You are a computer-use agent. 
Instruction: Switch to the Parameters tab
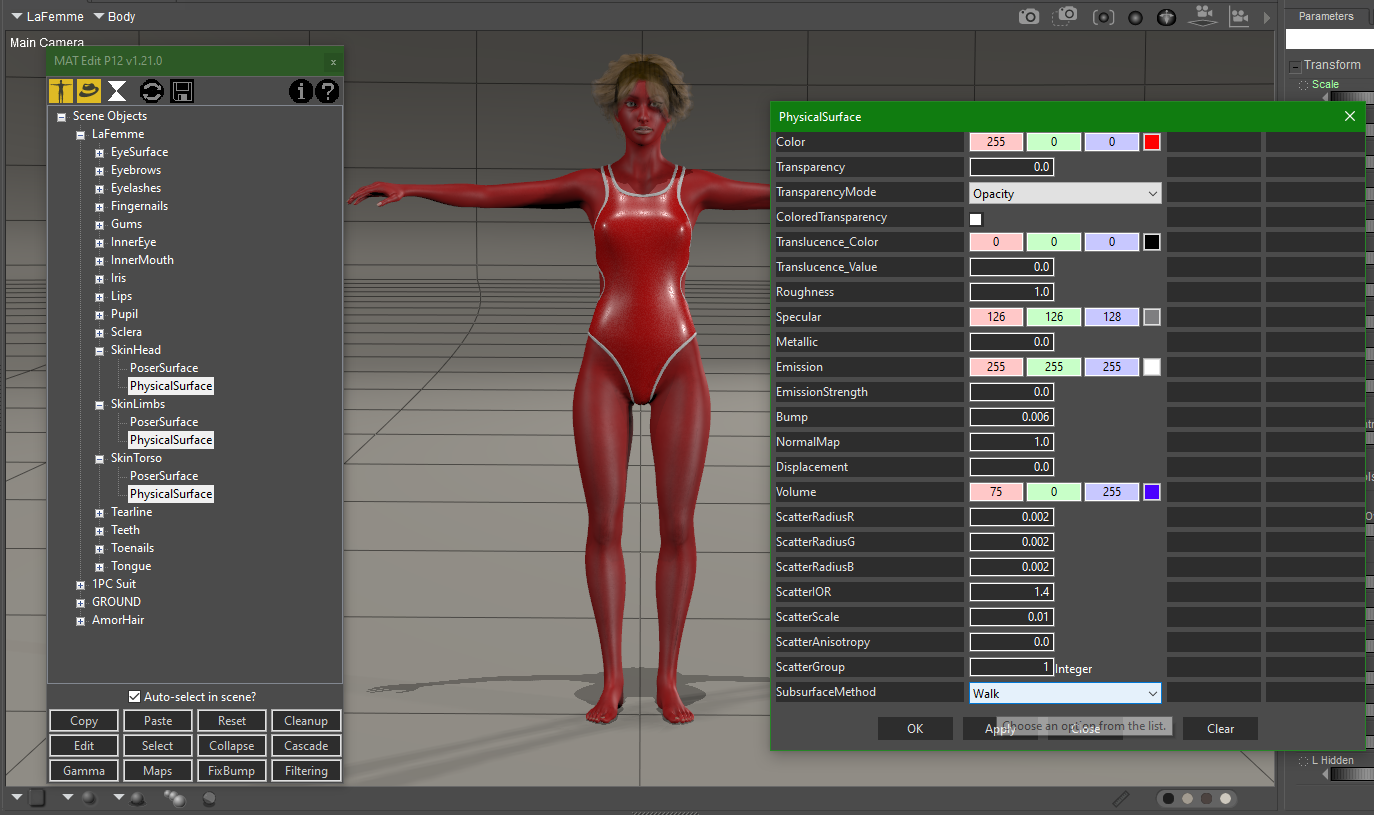[x=1325, y=16]
